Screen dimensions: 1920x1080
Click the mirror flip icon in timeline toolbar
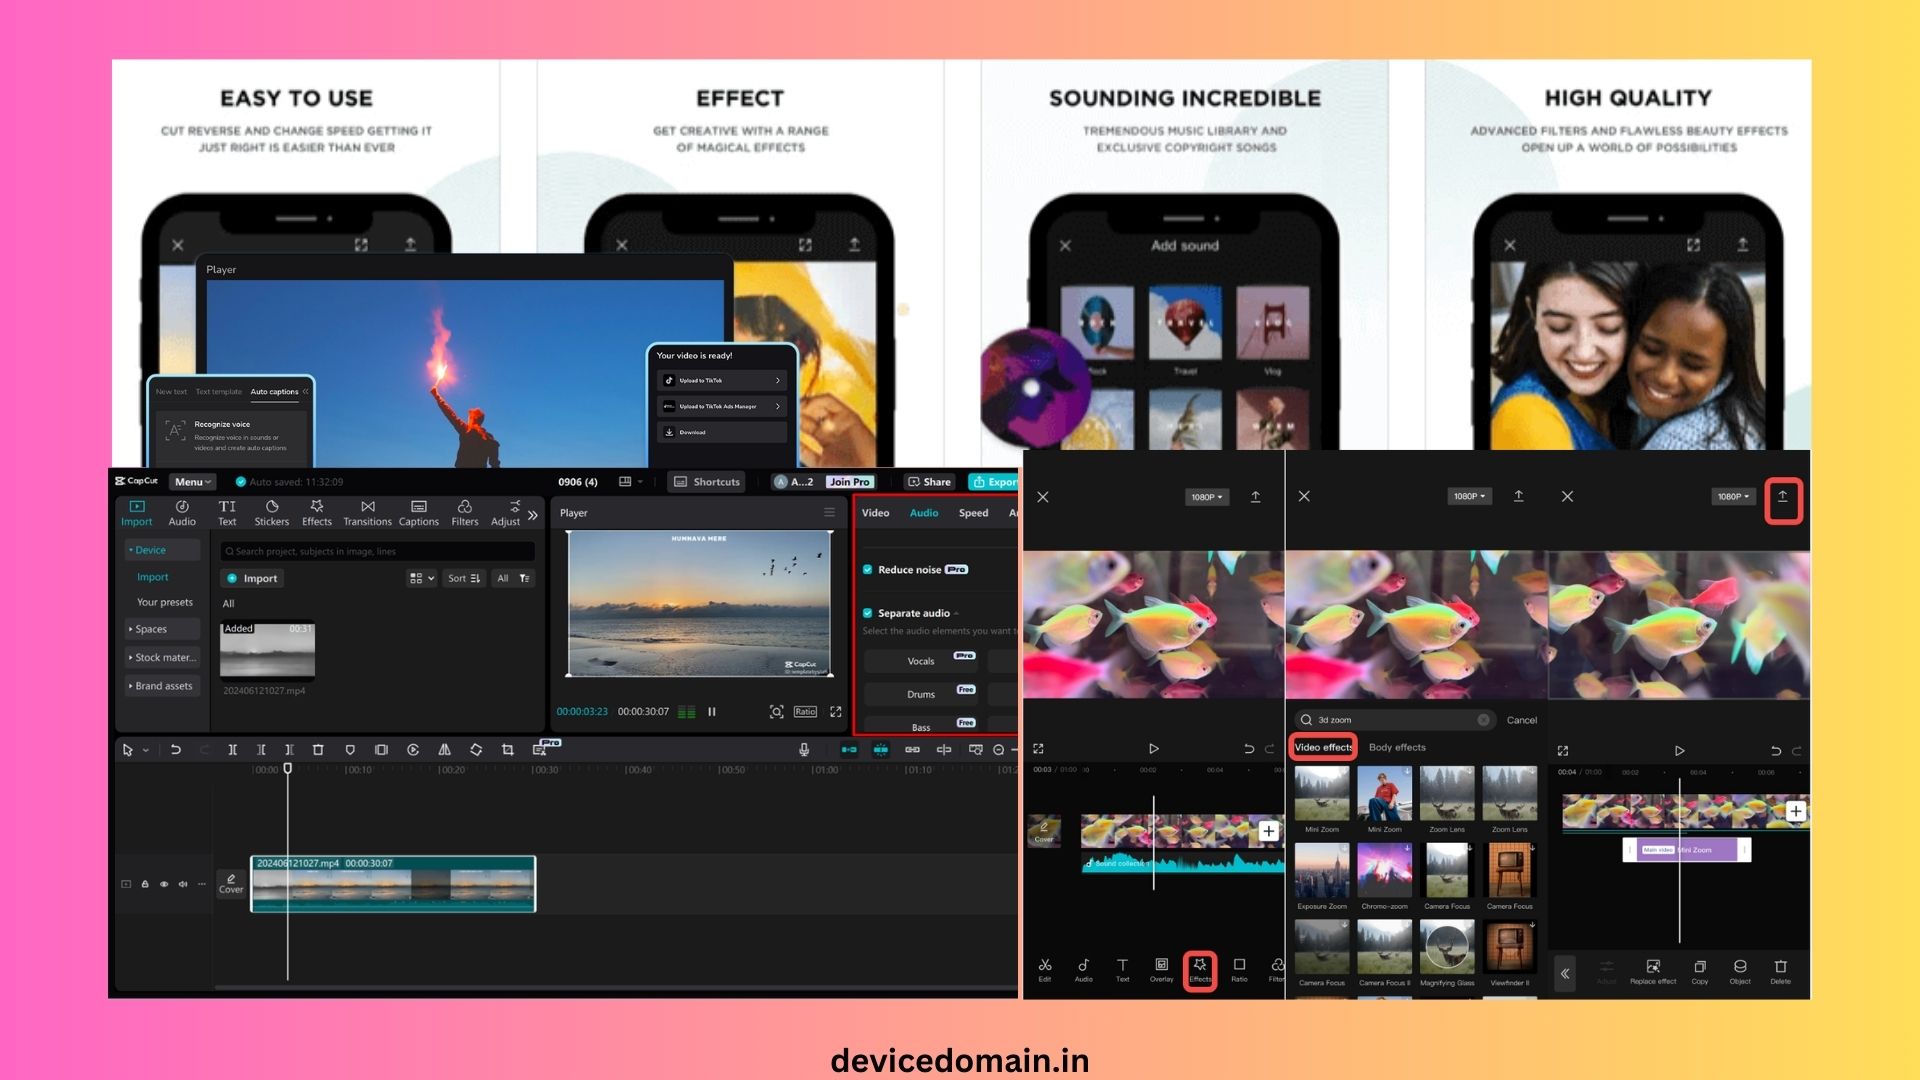(444, 750)
